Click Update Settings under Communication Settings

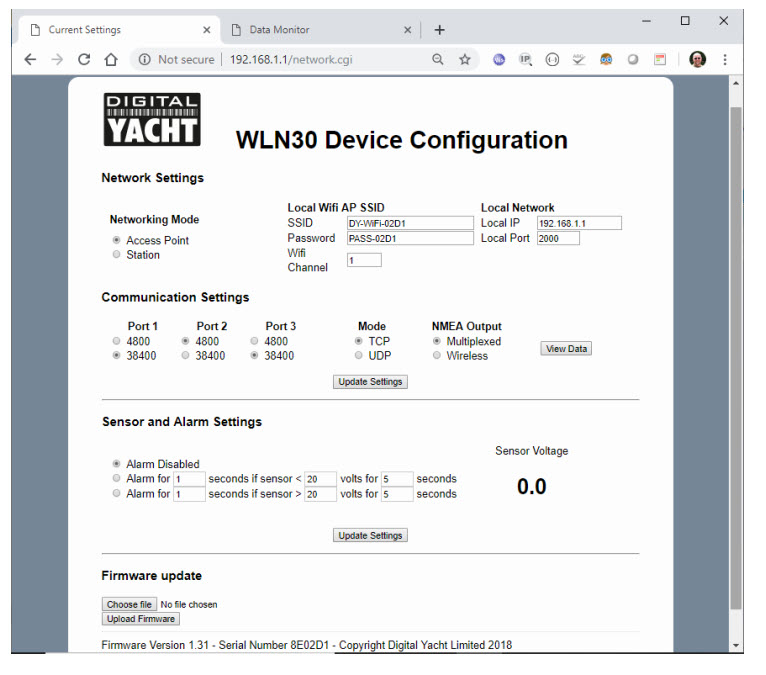pos(370,382)
